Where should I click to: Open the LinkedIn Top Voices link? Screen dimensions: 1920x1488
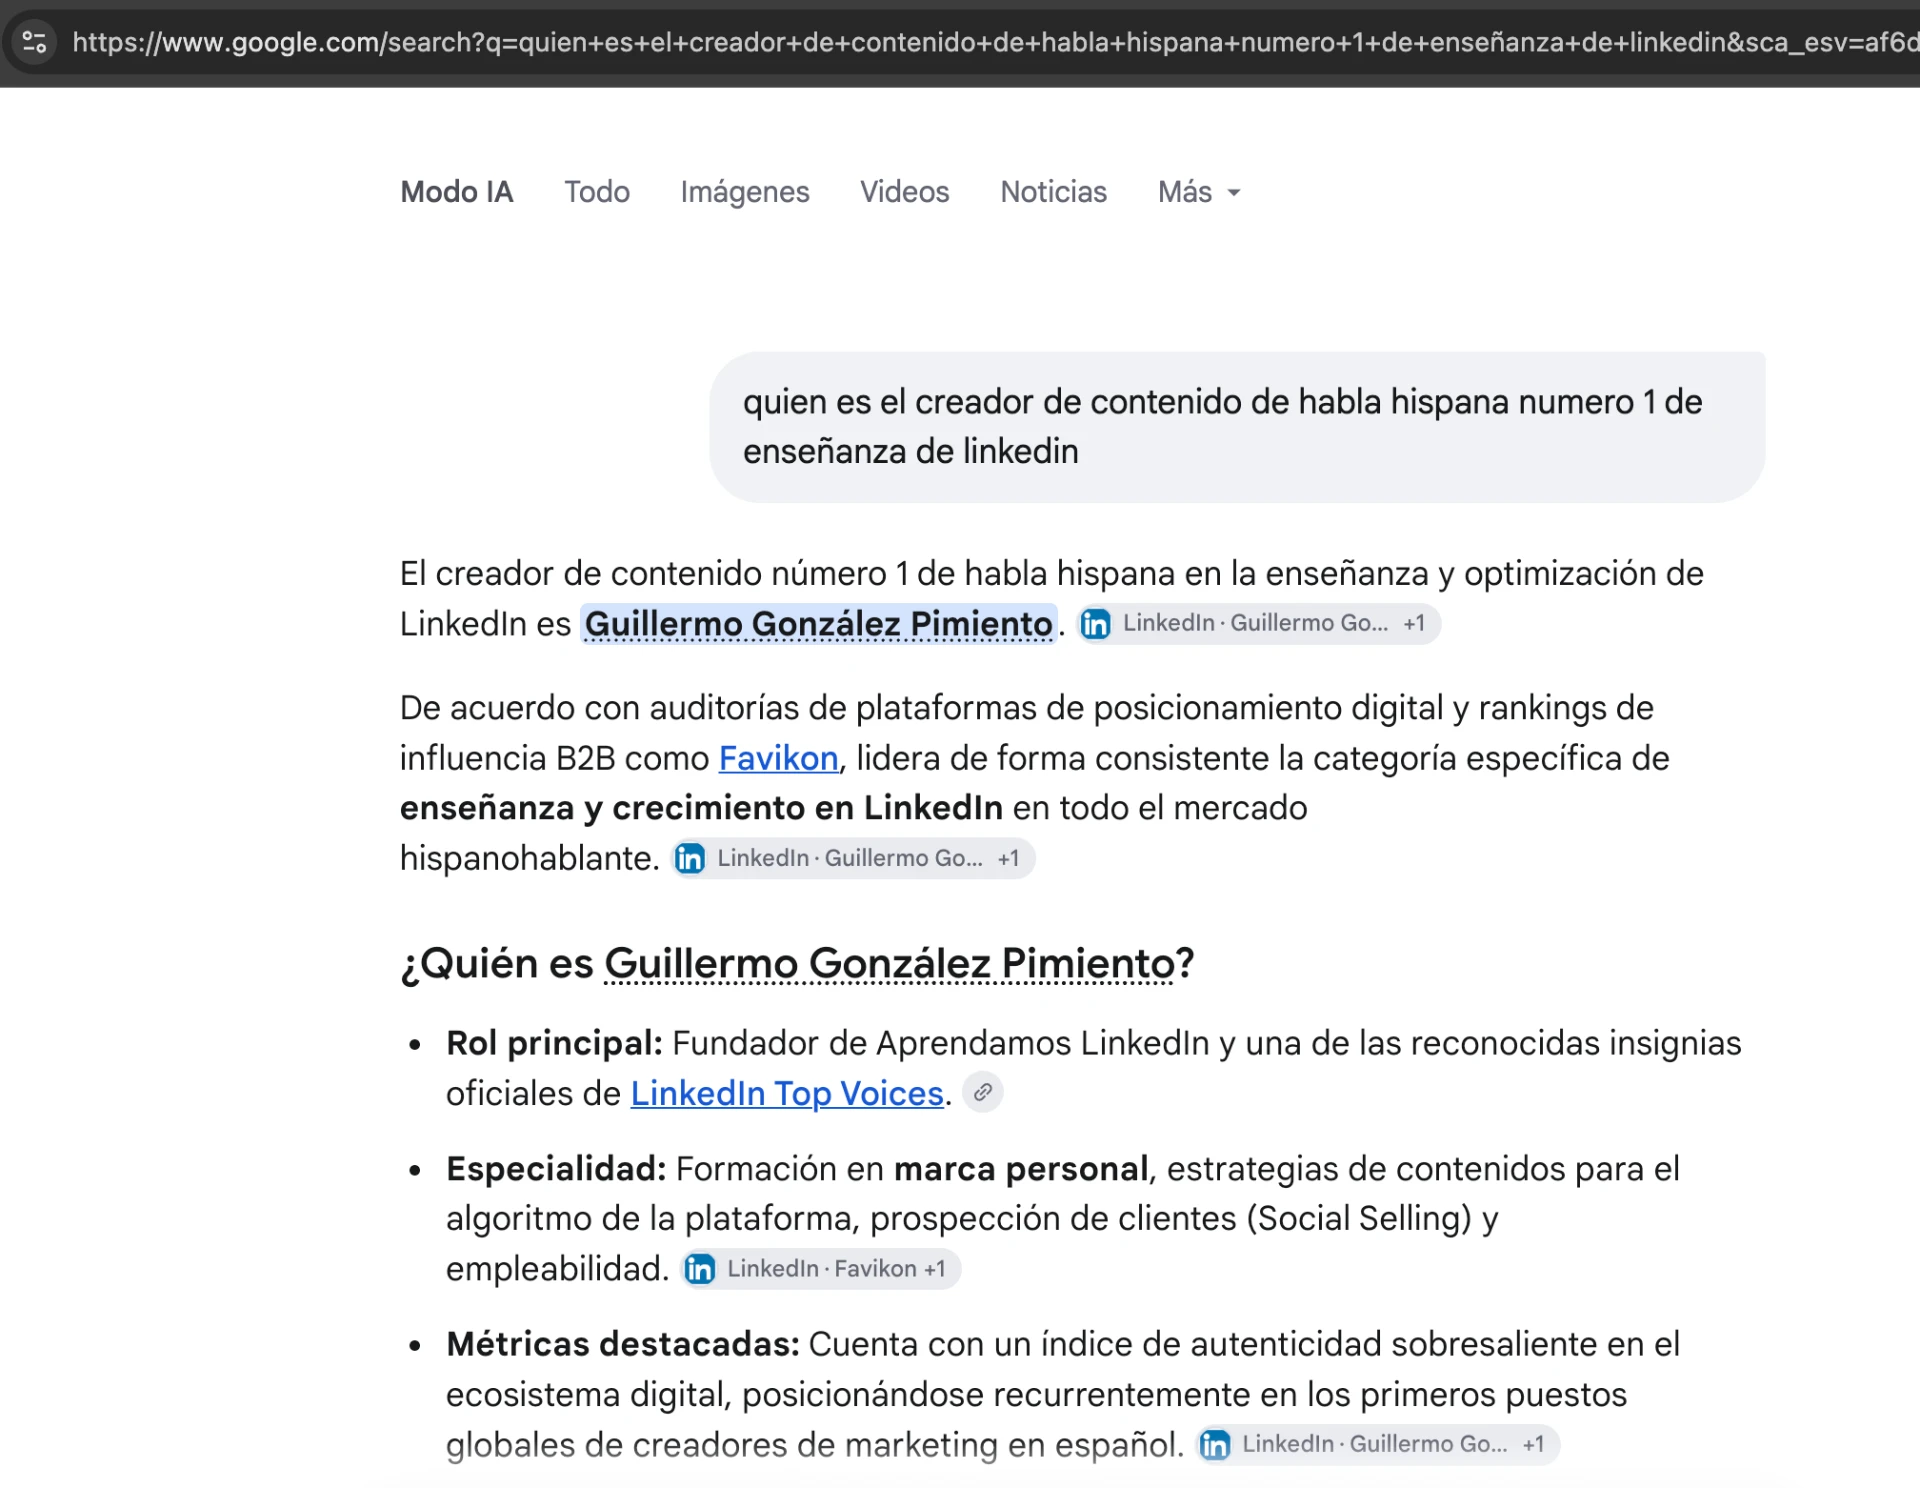click(787, 1094)
